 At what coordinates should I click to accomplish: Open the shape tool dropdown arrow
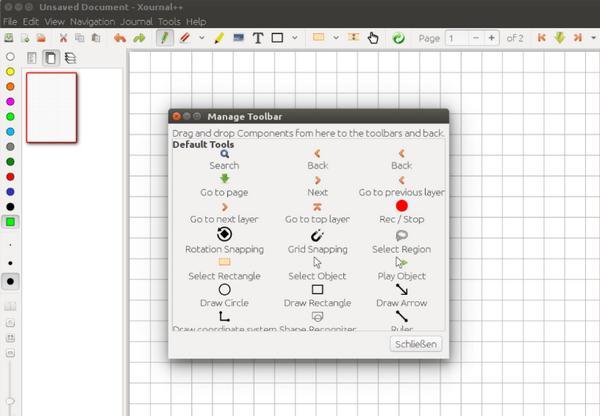[295, 38]
